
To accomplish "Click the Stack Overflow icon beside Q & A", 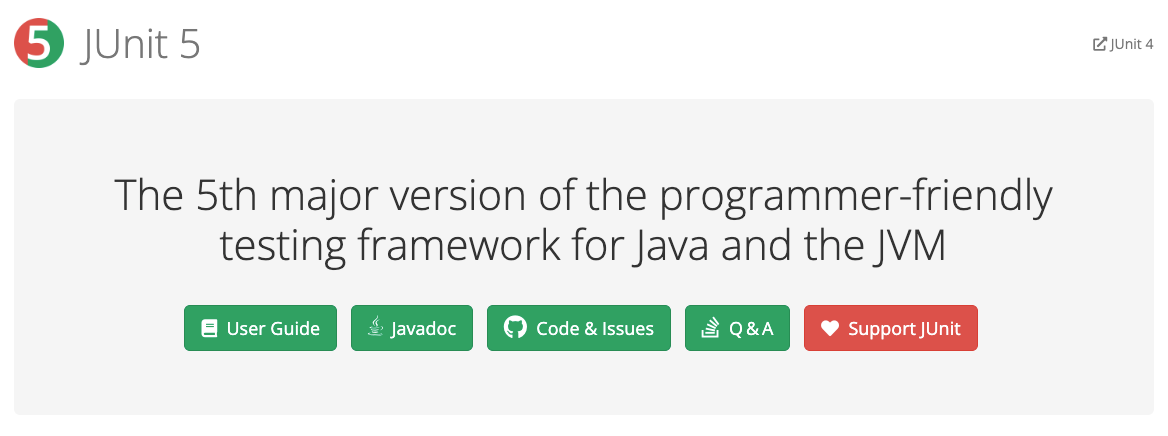I will click(x=710, y=328).
